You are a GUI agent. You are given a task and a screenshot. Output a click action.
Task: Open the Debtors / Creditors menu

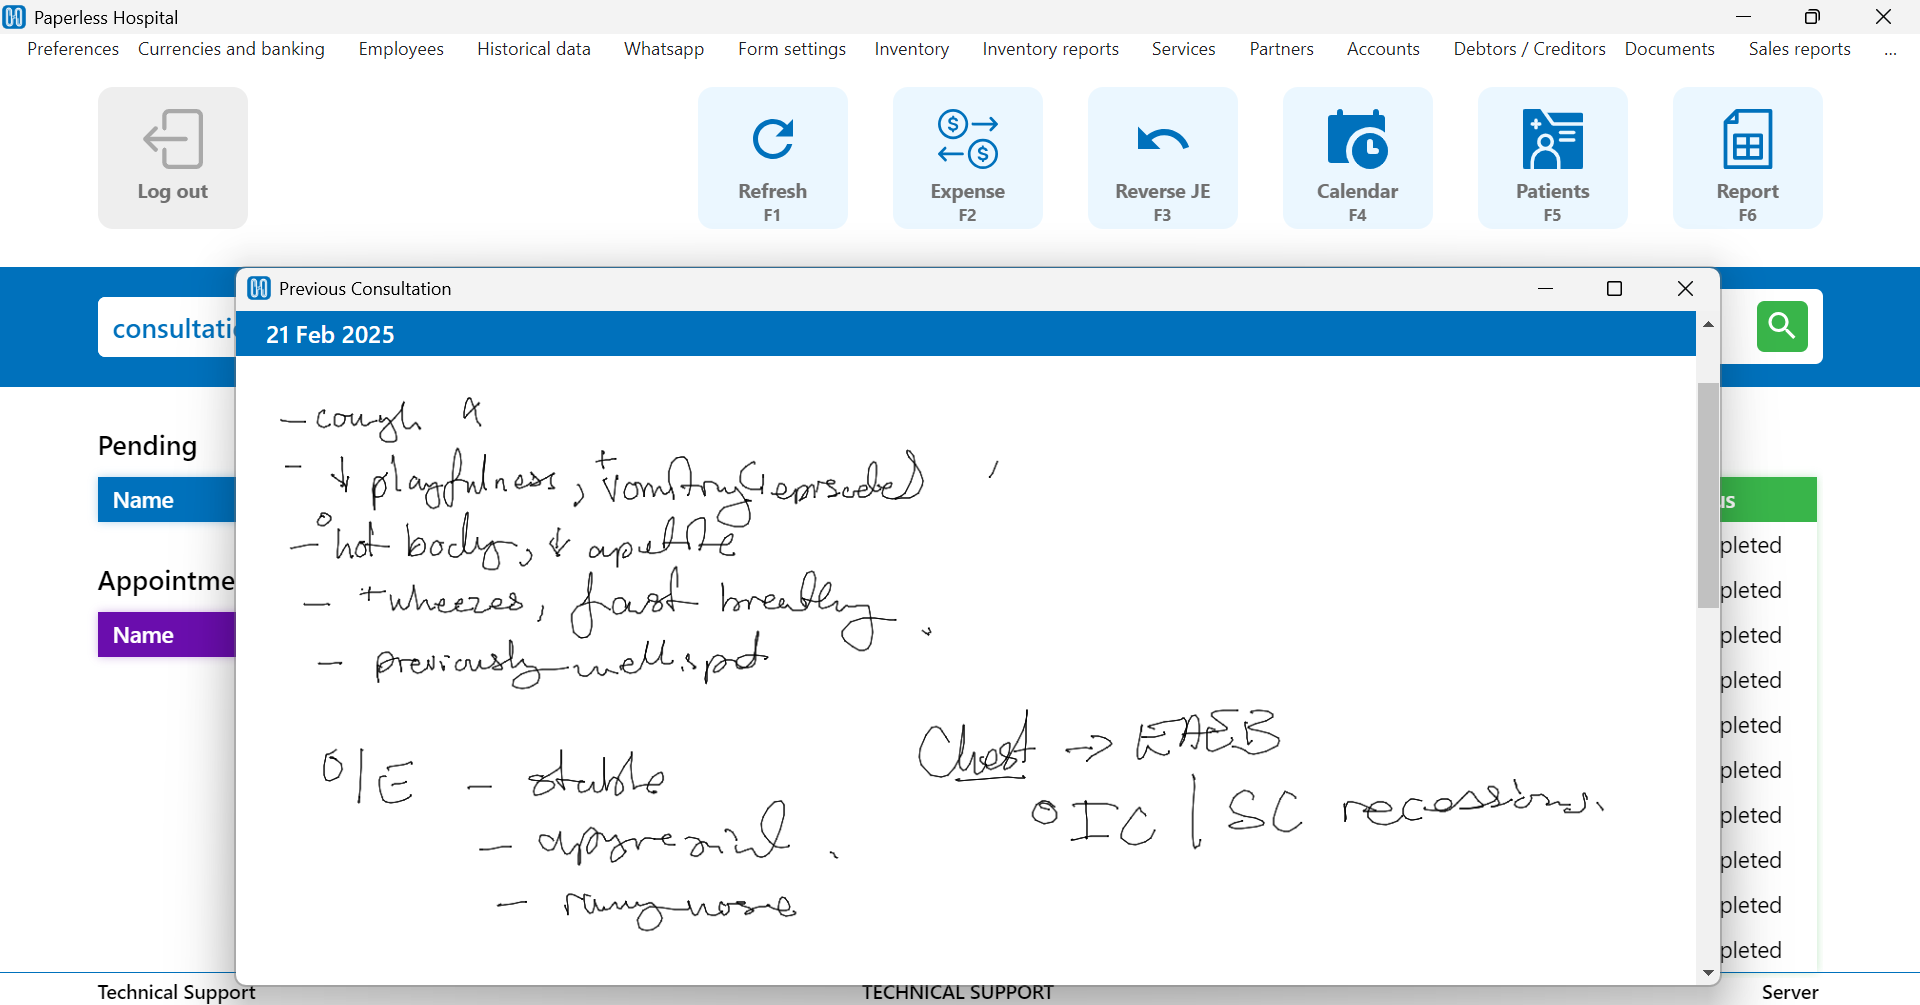[1530, 49]
